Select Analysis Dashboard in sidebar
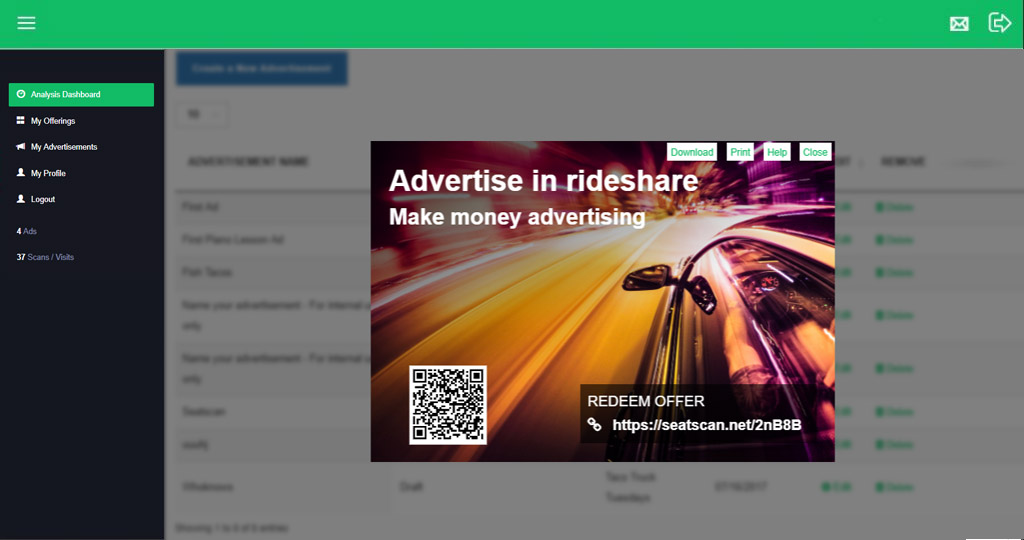Viewport: 1024px width, 540px height. [82, 94]
